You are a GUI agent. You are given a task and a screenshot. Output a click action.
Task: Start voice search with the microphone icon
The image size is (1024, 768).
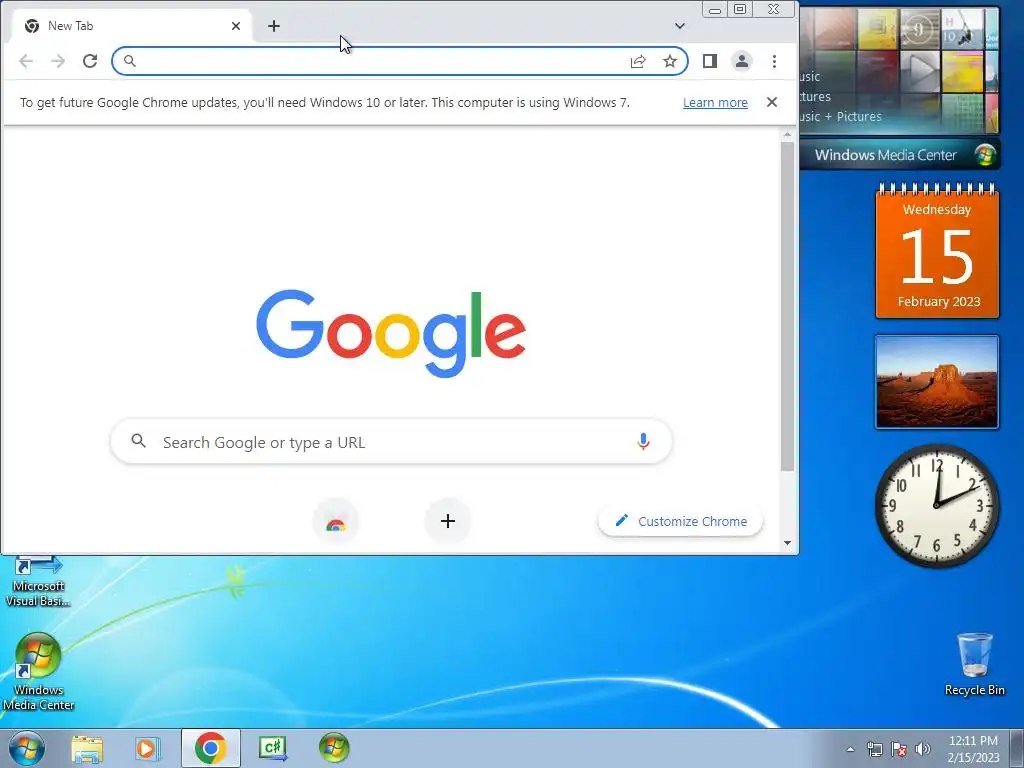click(x=643, y=442)
